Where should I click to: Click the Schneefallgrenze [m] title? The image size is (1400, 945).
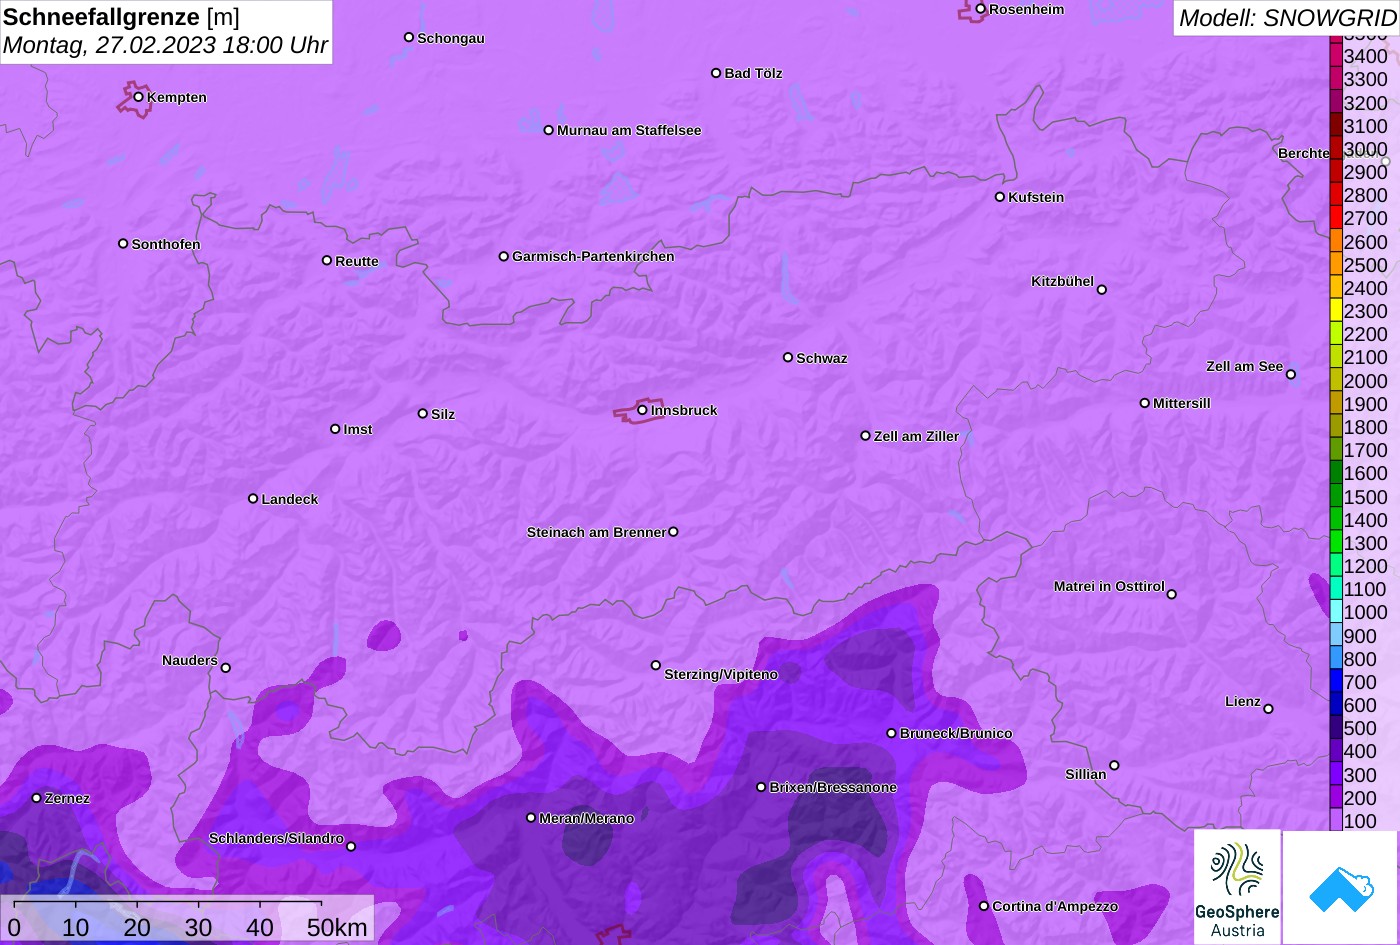pyautogui.click(x=122, y=17)
